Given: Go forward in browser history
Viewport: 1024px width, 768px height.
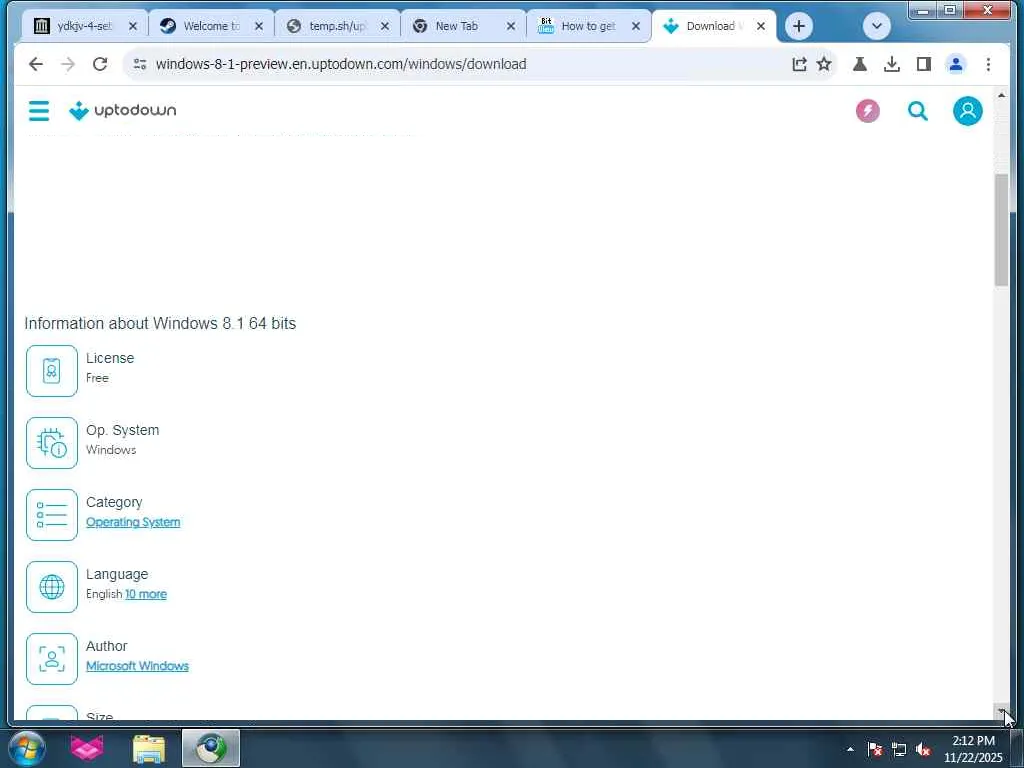Looking at the screenshot, I should click(x=68, y=64).
